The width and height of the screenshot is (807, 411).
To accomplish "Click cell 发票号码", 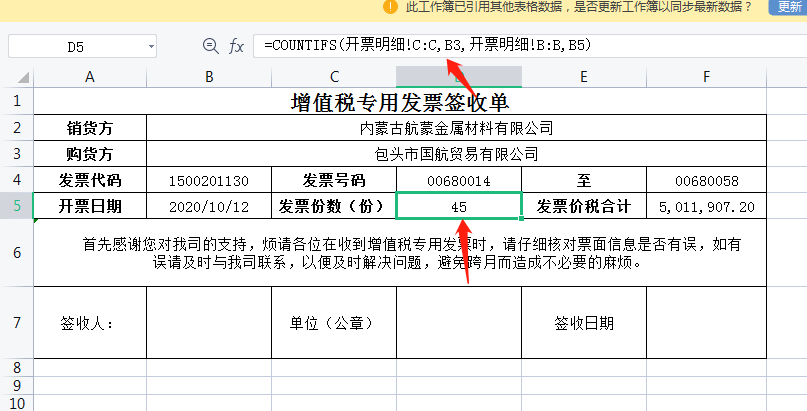I will [x=334, y=180].
